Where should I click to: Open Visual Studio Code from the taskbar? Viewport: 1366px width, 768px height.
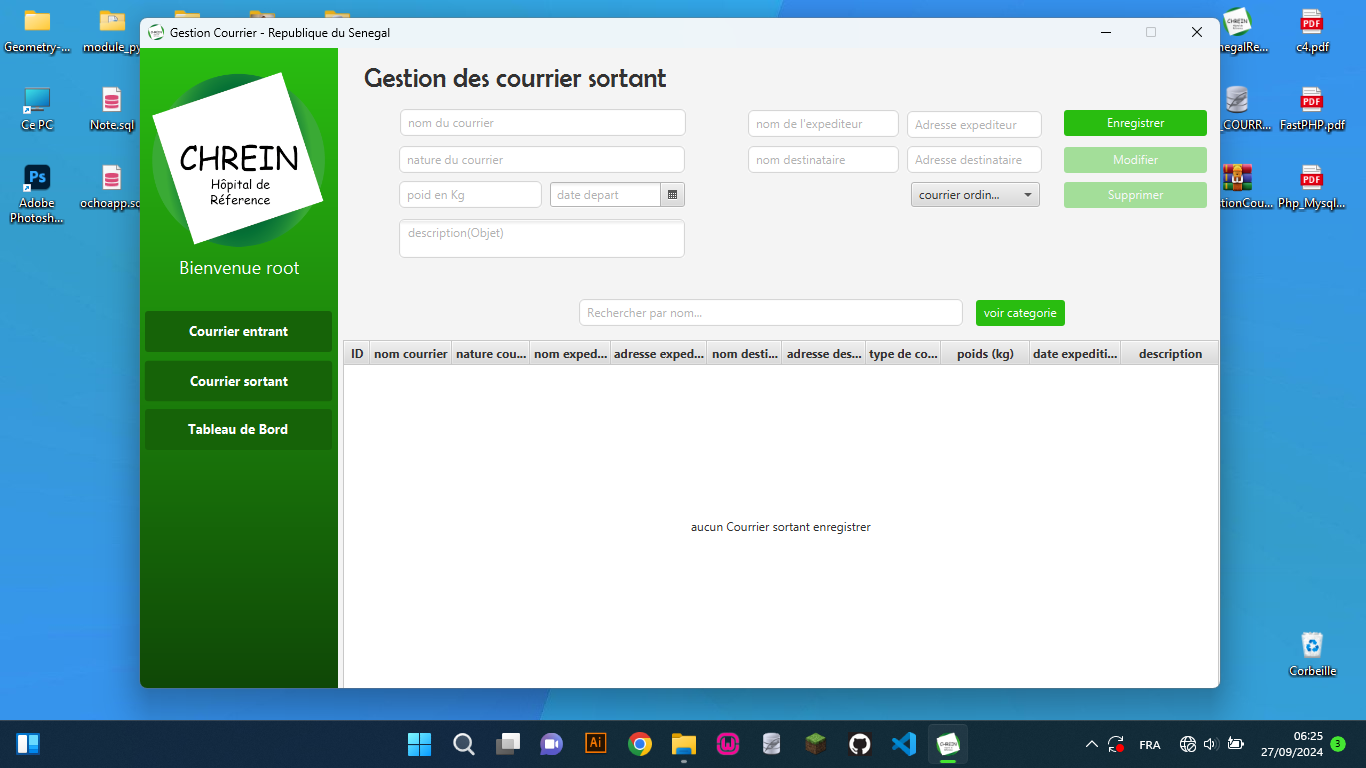point(903,744)
